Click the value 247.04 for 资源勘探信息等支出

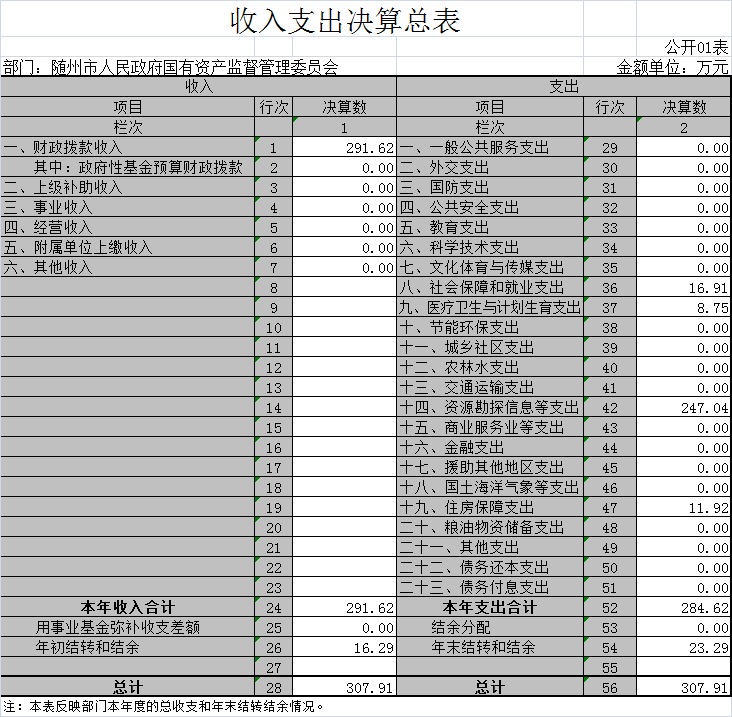684,408
